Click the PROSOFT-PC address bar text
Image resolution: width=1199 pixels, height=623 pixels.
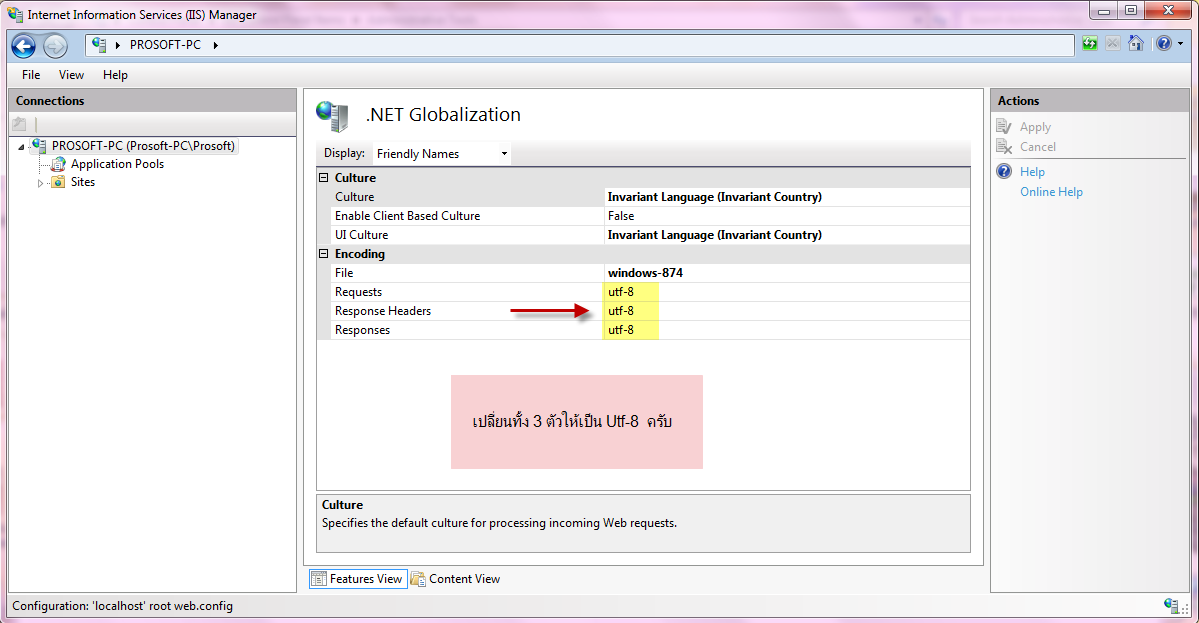click(165, 45)
